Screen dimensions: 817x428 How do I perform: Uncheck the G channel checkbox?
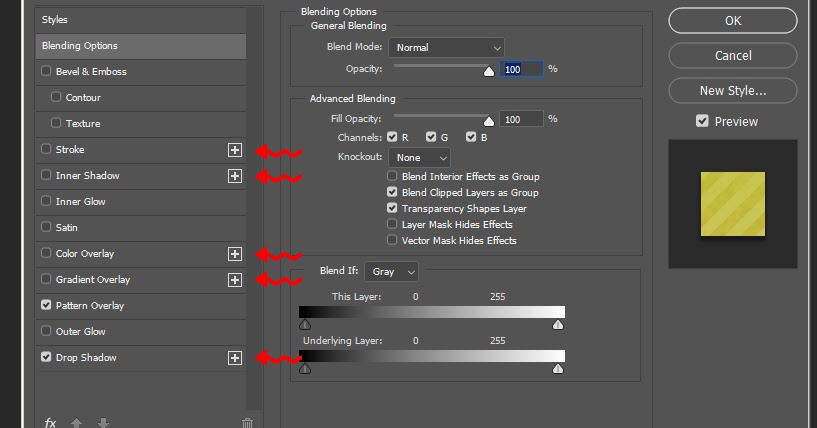point(430,137)
